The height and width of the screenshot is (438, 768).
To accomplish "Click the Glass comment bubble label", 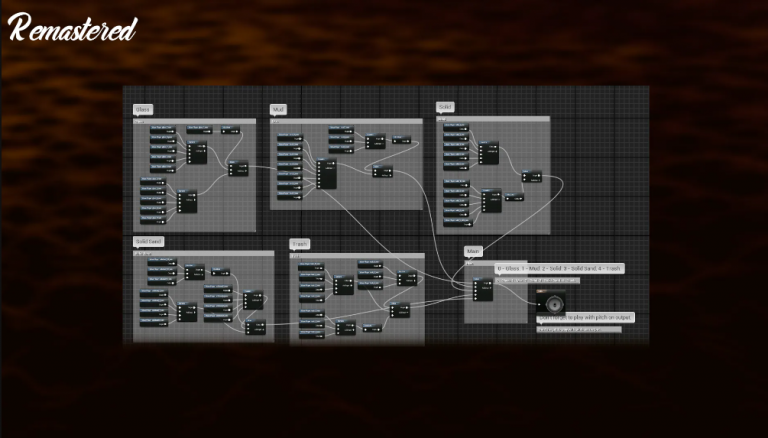I will [143, 109].
